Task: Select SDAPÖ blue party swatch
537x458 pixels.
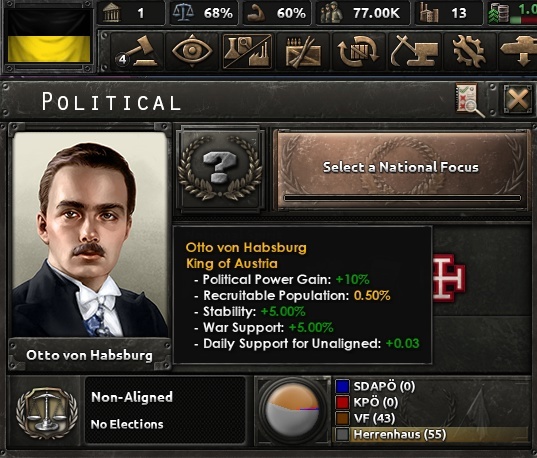Action: (342, 386)
